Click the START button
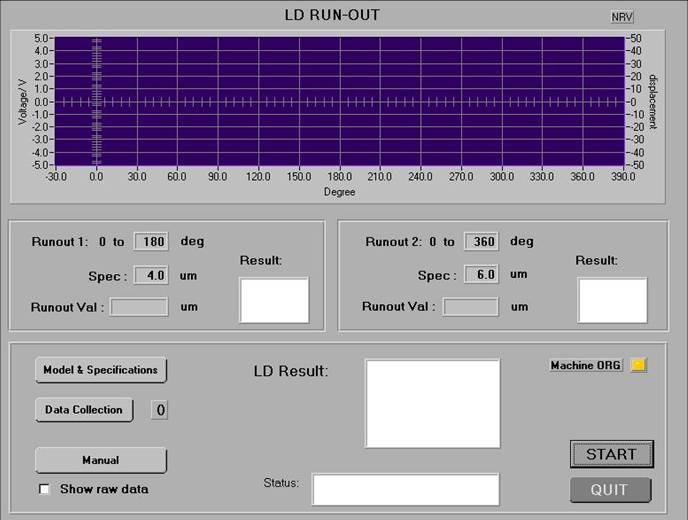Screen dimensions: 688x520 click(611, 454)
